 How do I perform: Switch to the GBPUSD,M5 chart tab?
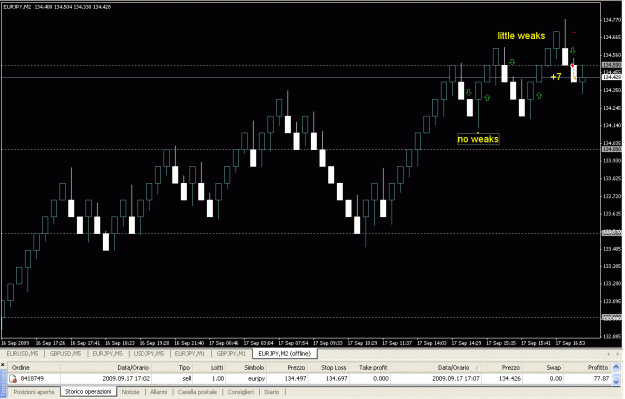65,354
